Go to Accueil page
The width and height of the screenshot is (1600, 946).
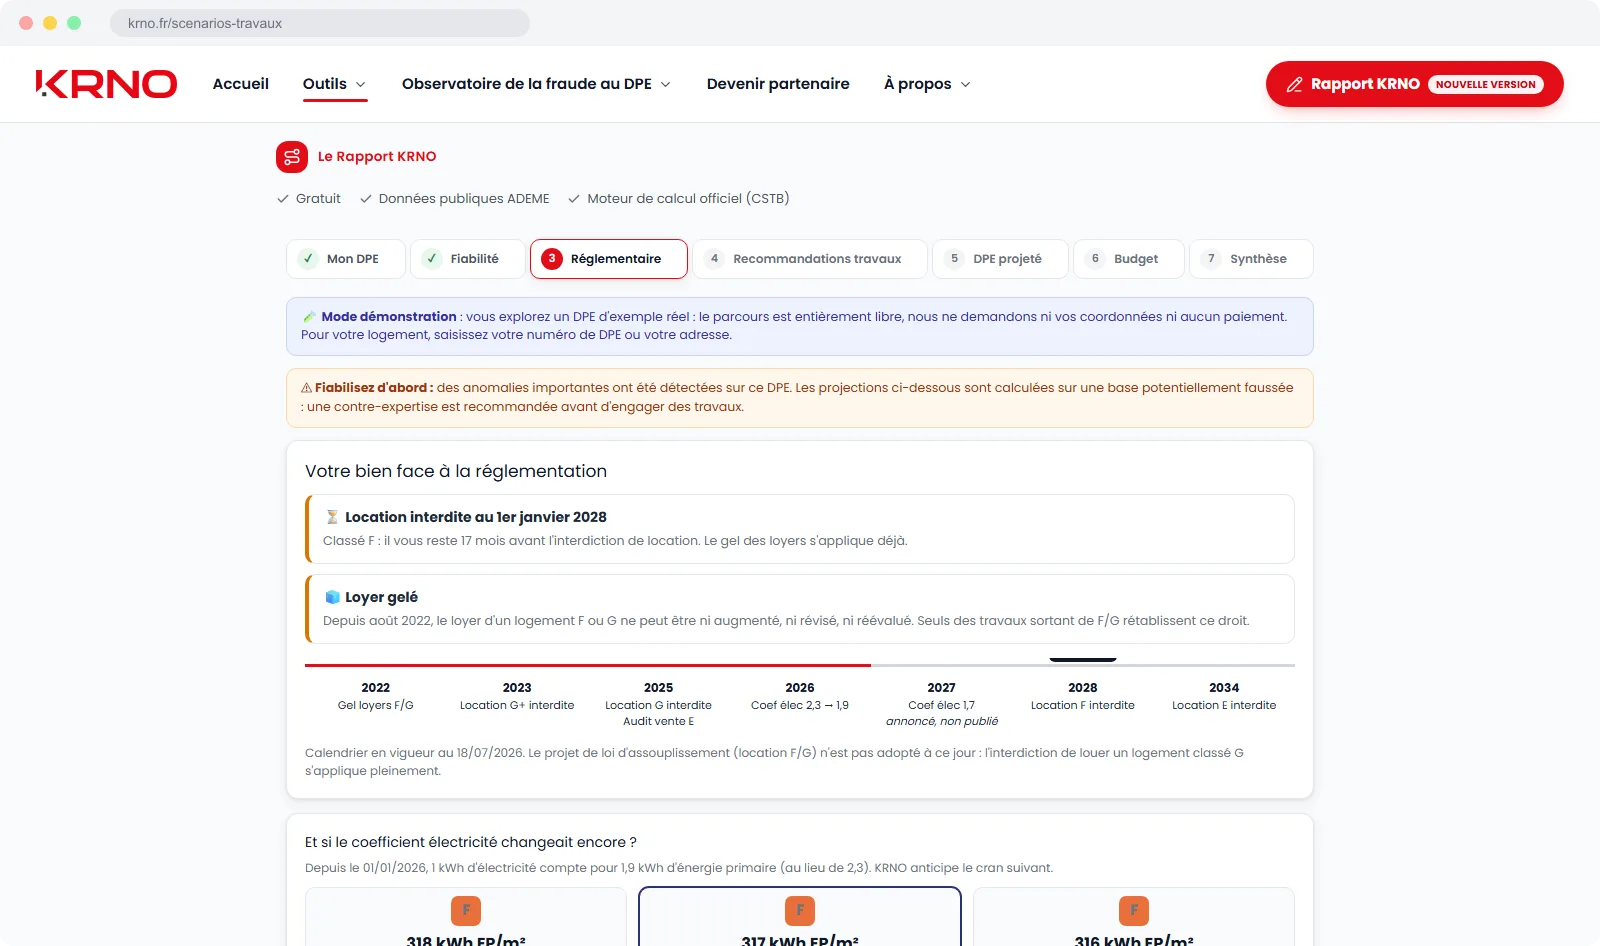pyautogui.click(x=241, y=84)
